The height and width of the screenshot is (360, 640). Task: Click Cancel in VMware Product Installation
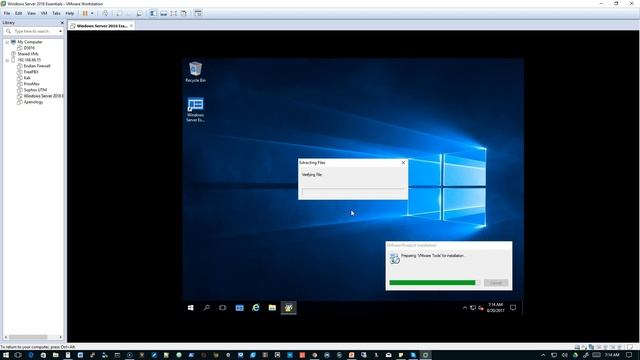(x=496, y=283)
